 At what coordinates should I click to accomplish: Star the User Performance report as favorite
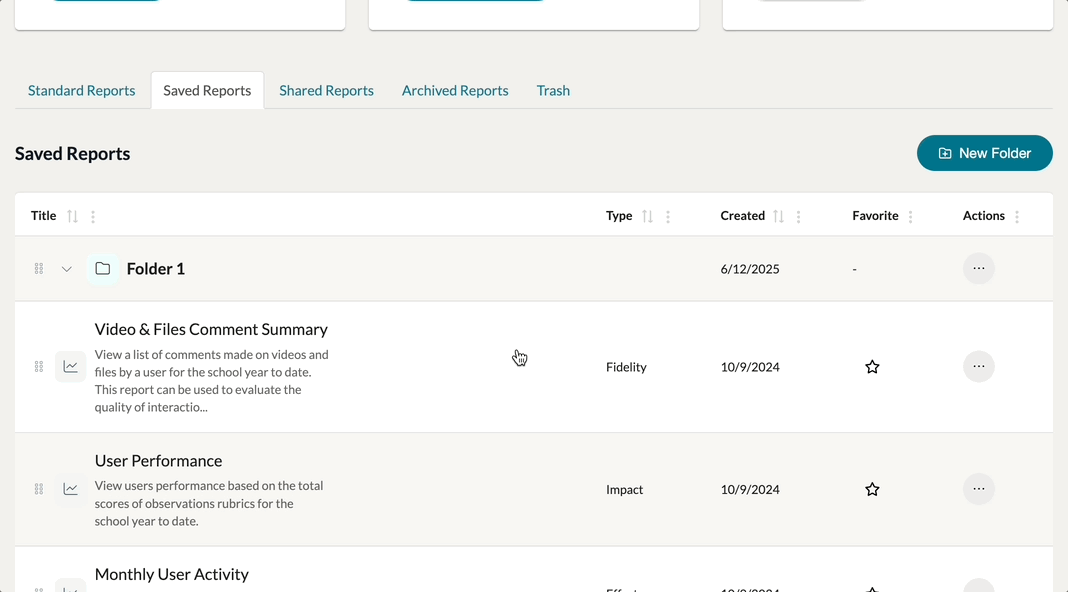872,489
